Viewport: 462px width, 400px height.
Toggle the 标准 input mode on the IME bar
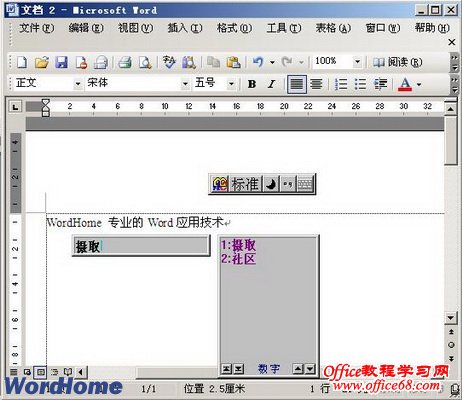[245, 184]
